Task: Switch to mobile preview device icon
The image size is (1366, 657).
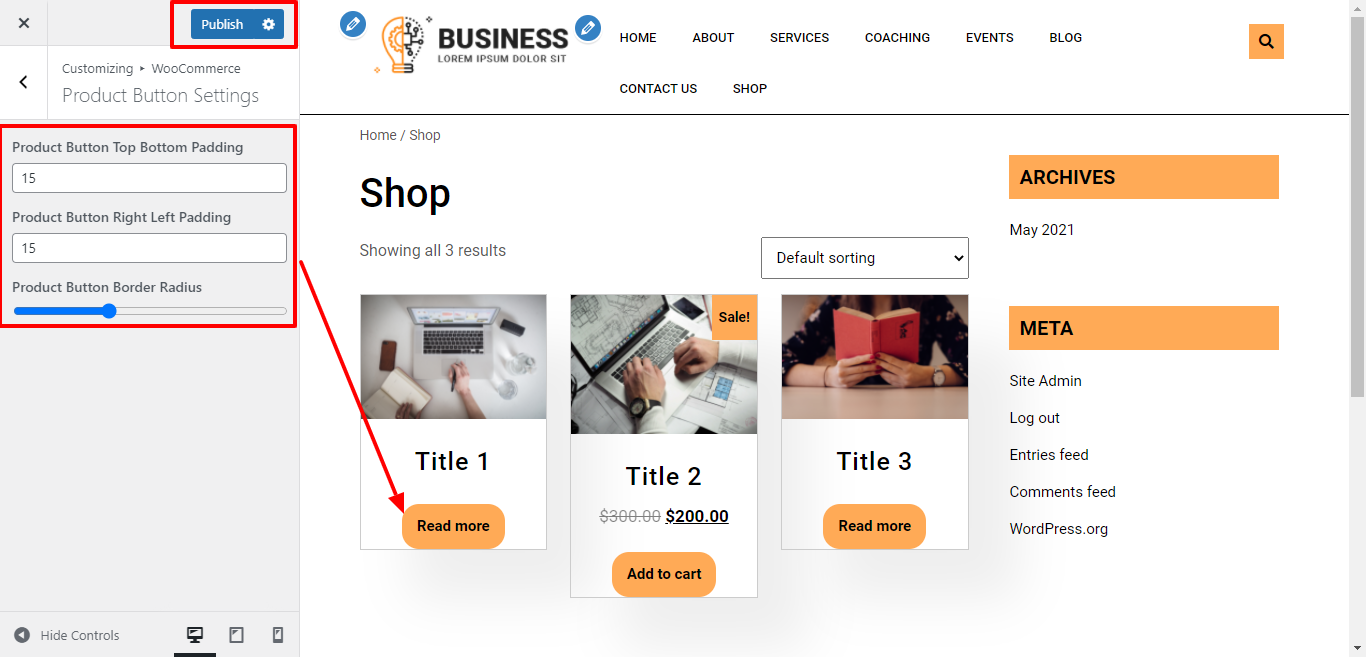Action: (x=278, y=635)
